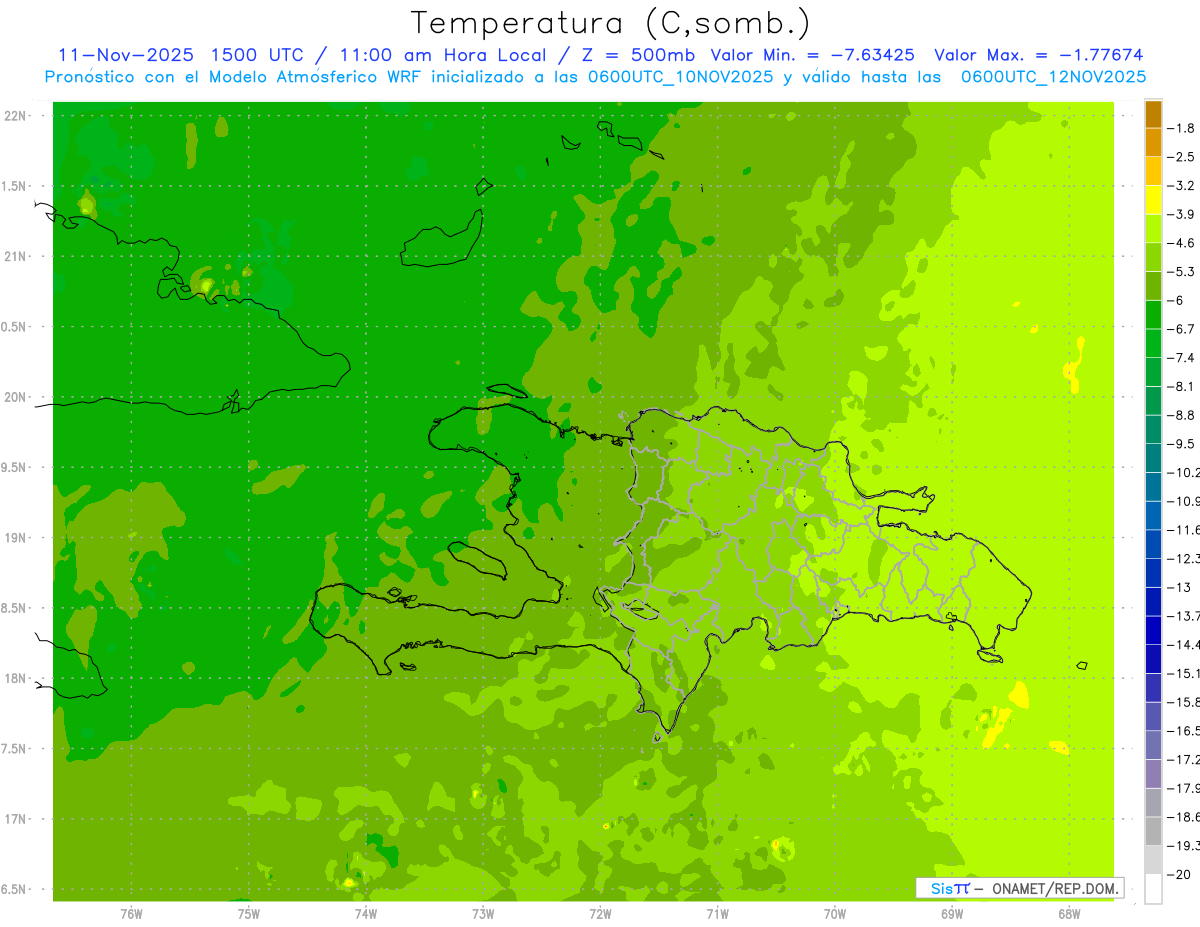This screenshot has width=1200, height=927.
Task: Click the '74W' longitude label
Action: click(x=366, y=914)
